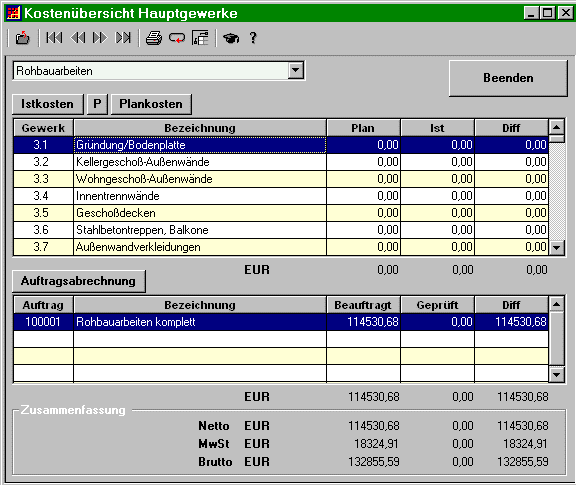
Task: Click Auftrag table scrollbar up arrow
Action: 557,304
